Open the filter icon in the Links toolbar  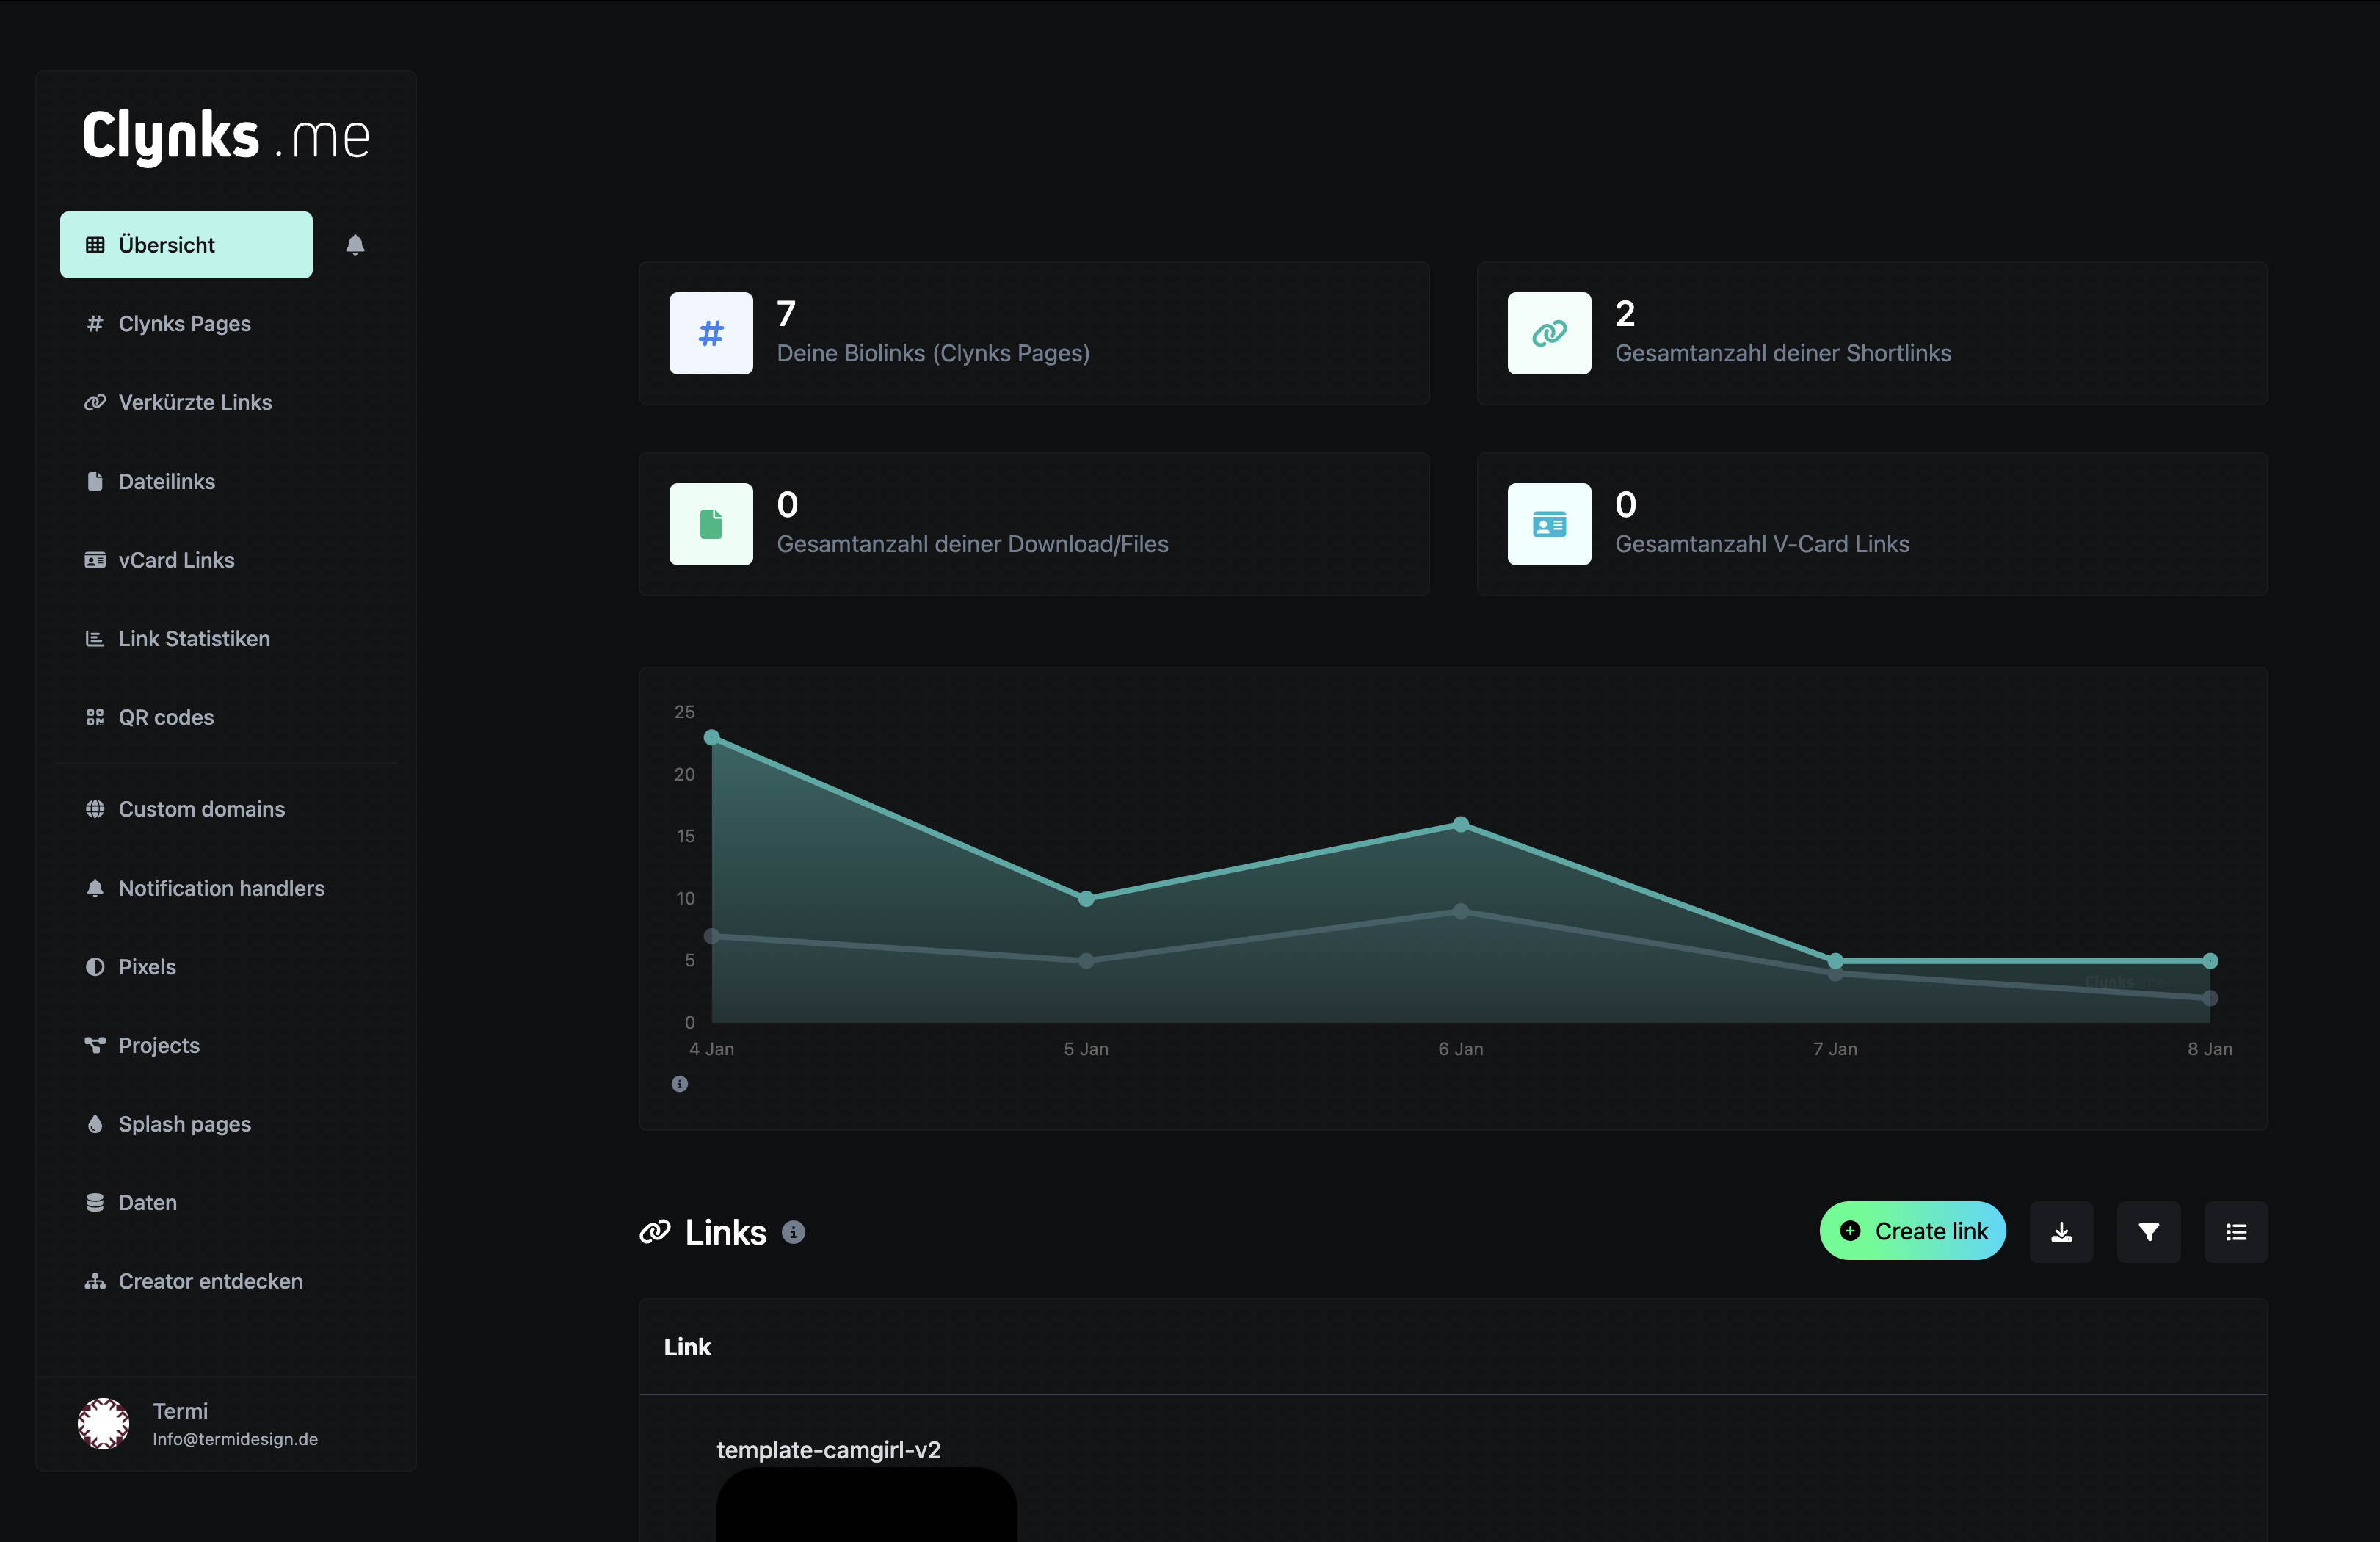(x=2149, y=1231)
